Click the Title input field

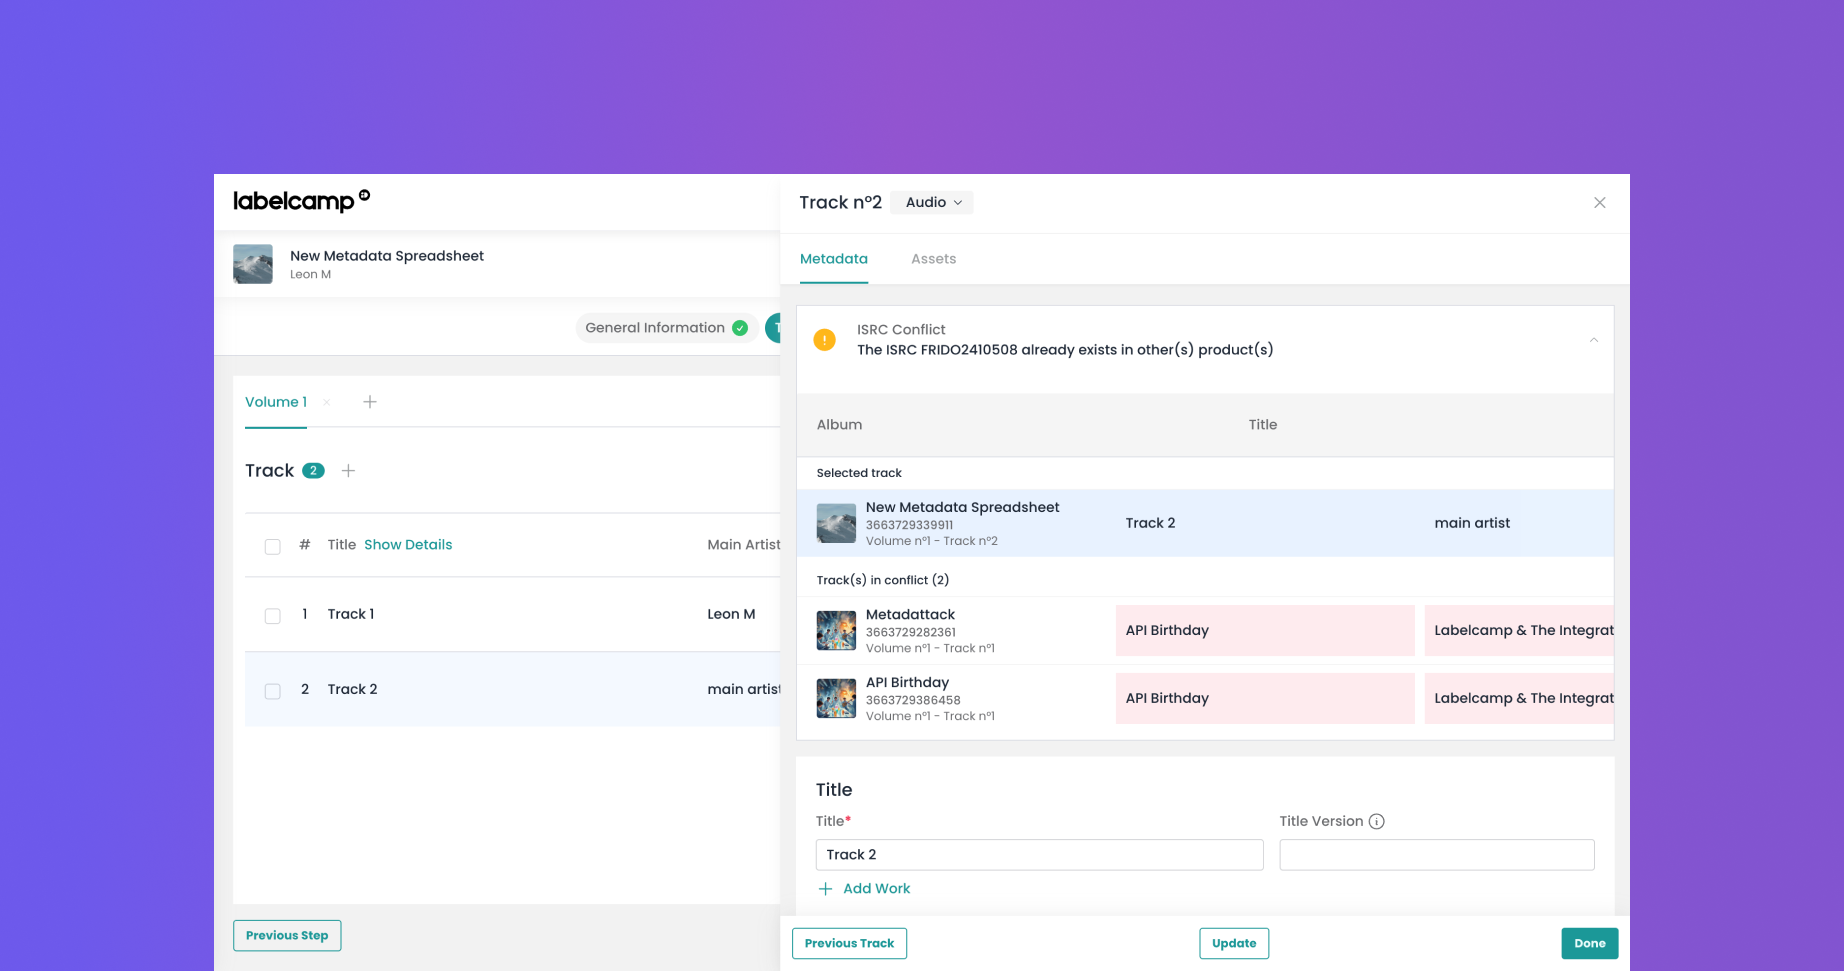1039,855
